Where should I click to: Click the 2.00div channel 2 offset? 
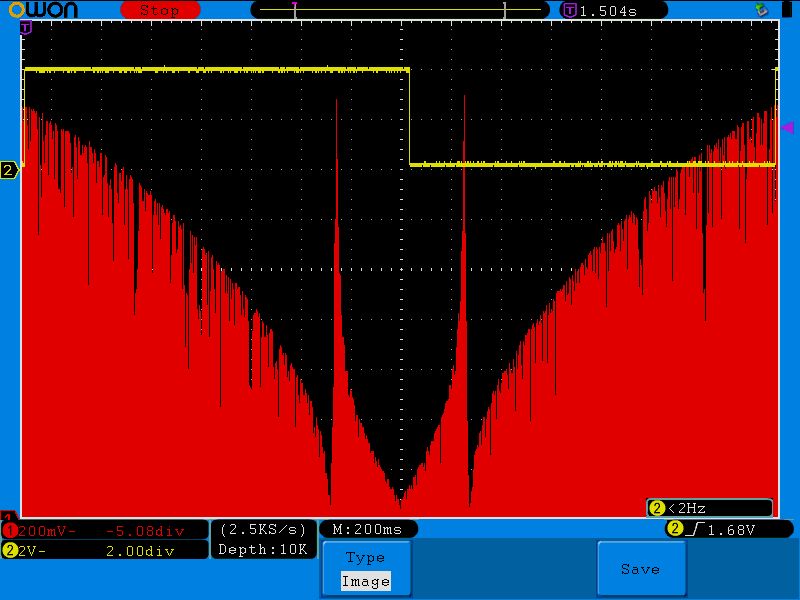pos(140,551)
